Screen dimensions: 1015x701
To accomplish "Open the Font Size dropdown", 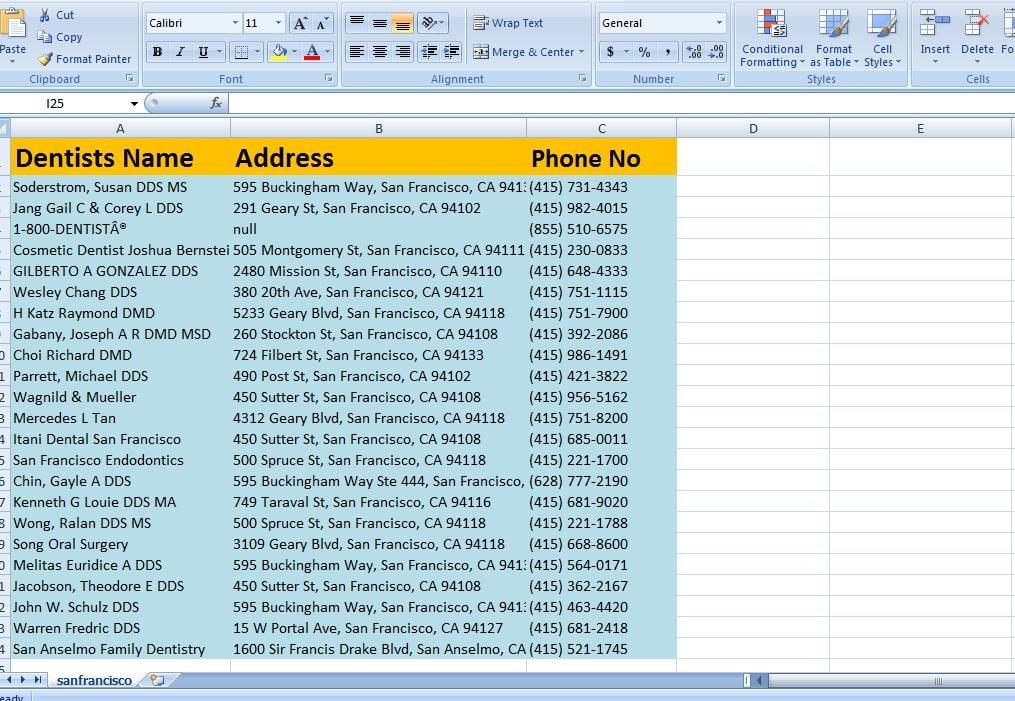I will pos(277,22).
